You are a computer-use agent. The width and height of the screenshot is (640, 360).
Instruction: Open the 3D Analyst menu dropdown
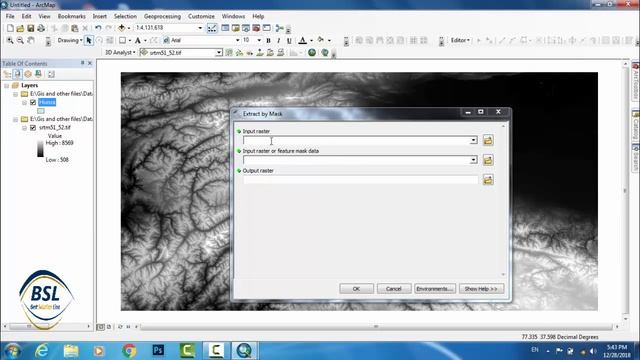[120, 53]
